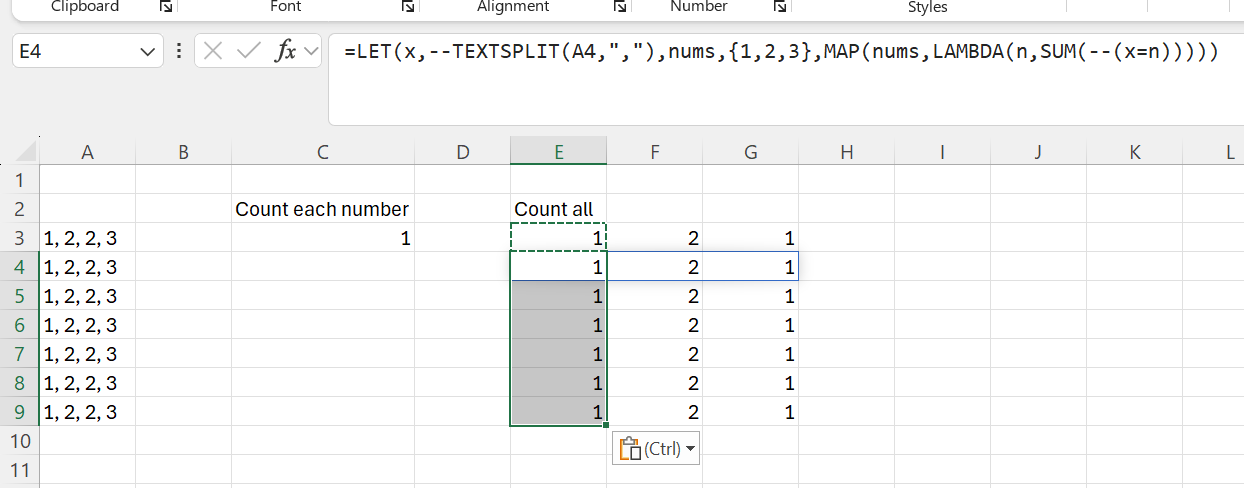This screenshot has height=488, width=1244.
Task: Click cell G4 with value 1
Action: [x=750, y=267]
